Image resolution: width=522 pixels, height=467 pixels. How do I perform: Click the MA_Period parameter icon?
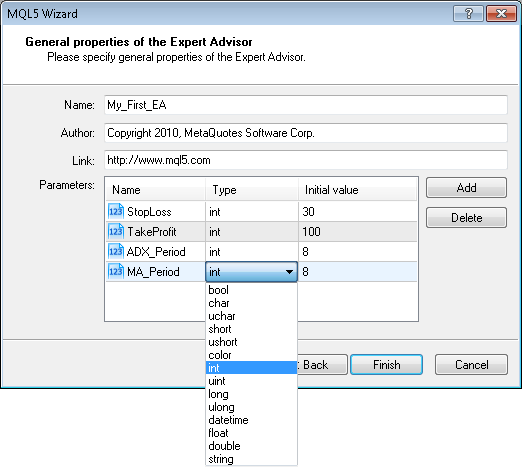tap(116, 272)
